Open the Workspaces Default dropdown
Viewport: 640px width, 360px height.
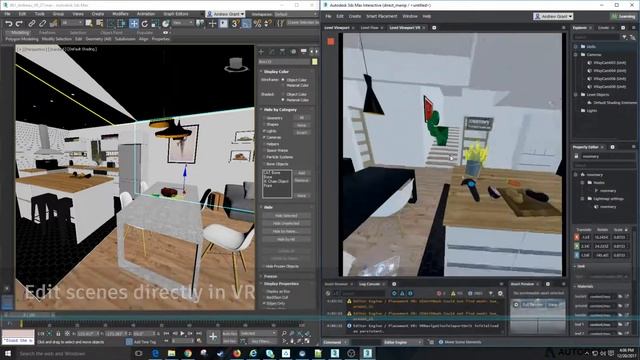295,14
